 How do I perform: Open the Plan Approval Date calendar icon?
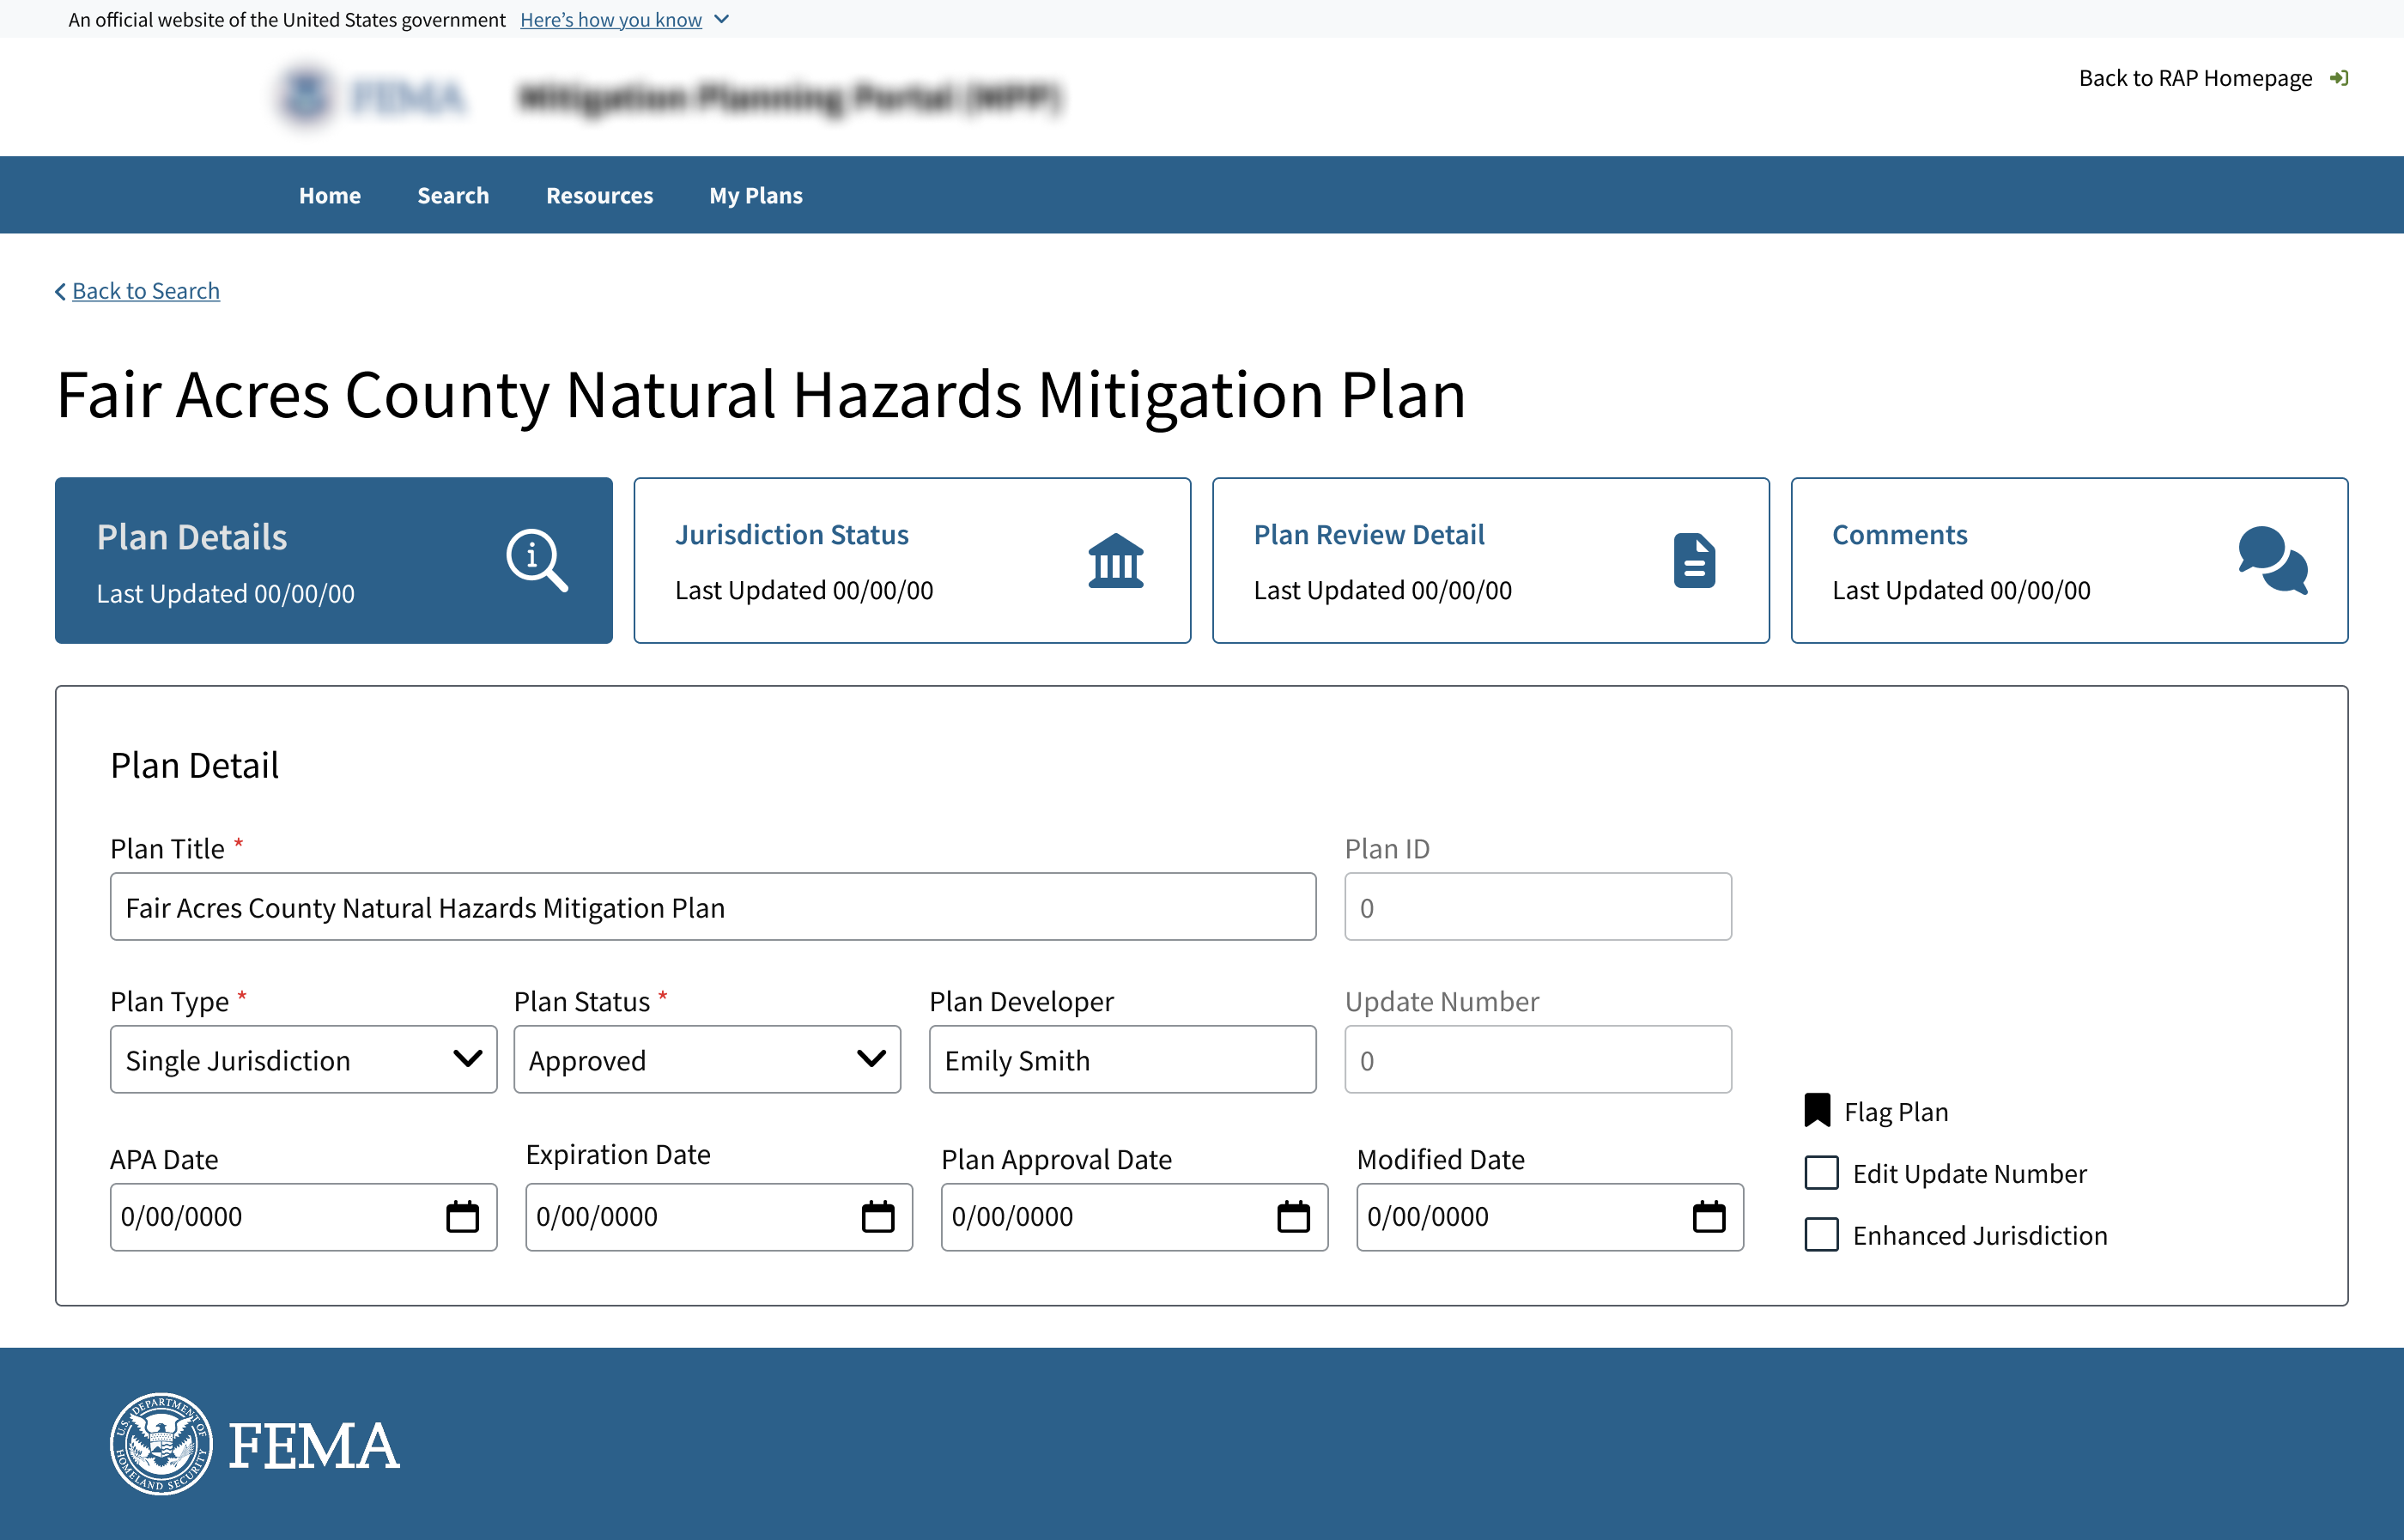[1293, 1217]
